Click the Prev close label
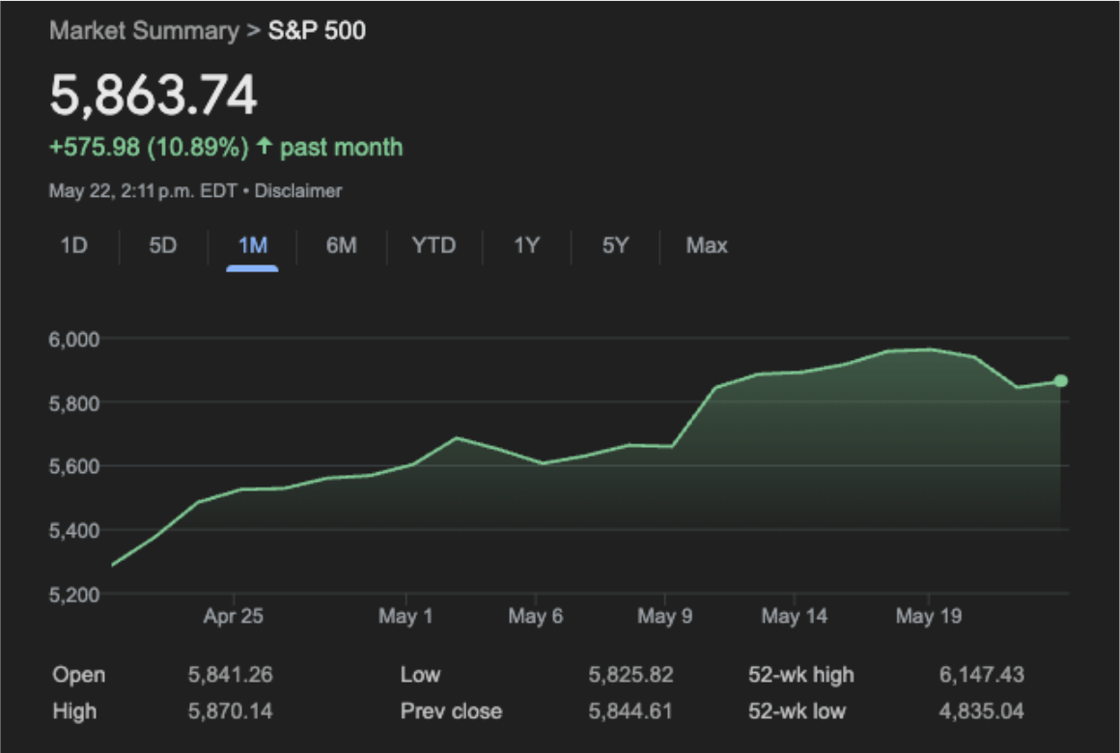 [x=451, y=711]
